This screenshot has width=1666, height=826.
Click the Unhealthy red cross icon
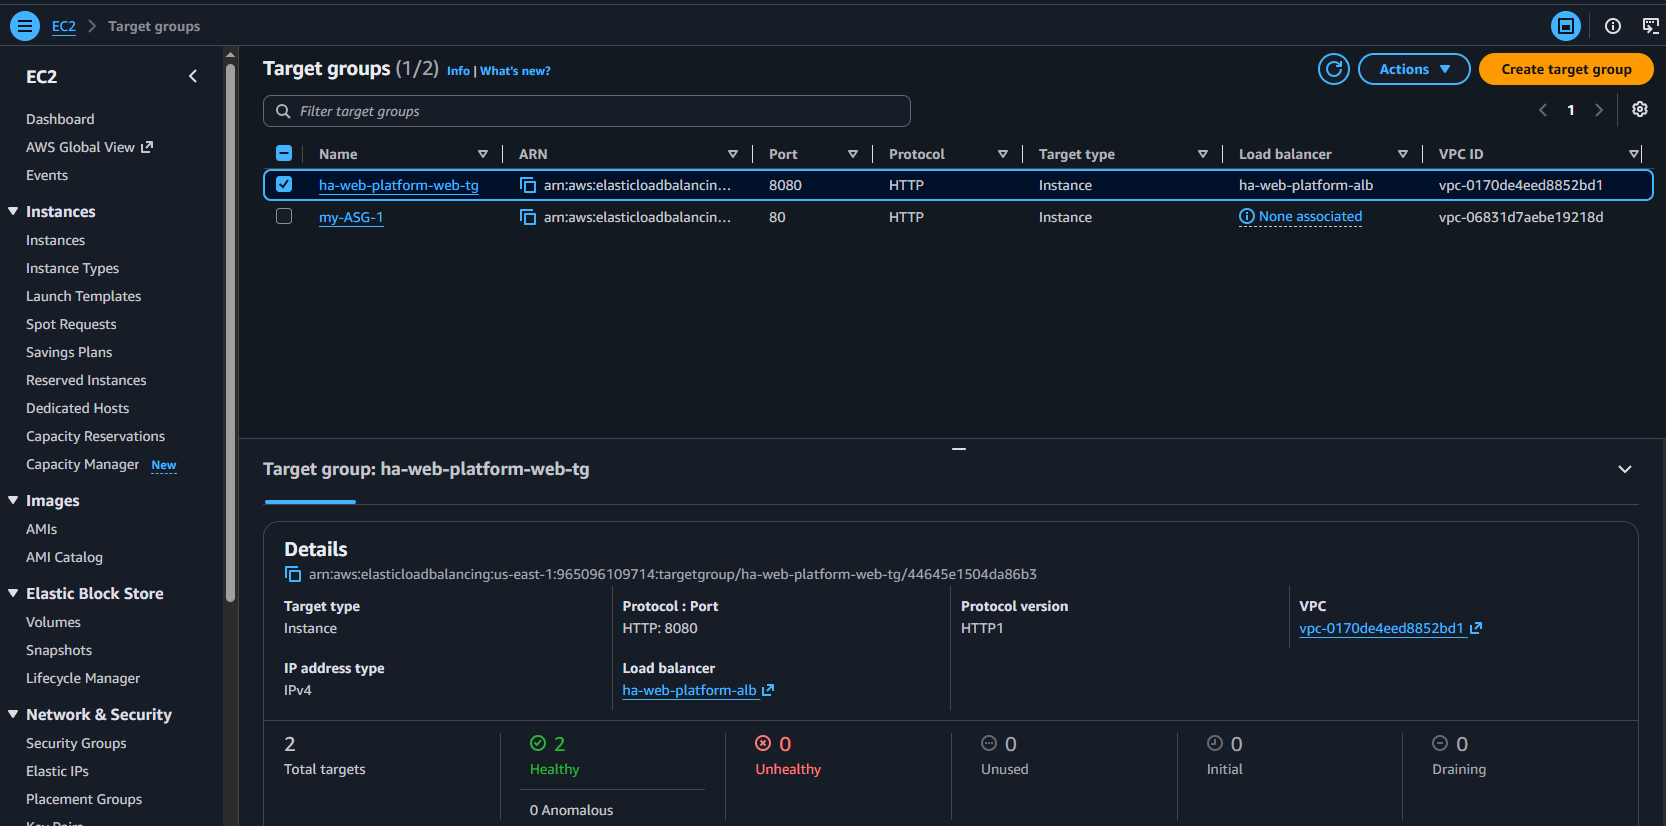(763, 743)
